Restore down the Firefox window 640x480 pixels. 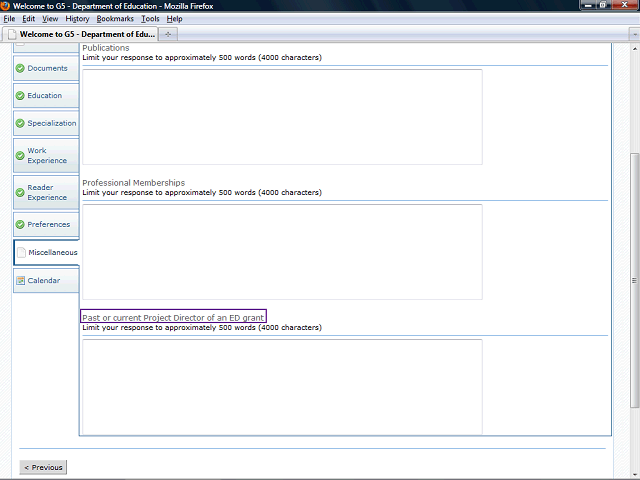click(x=603, y=5)
